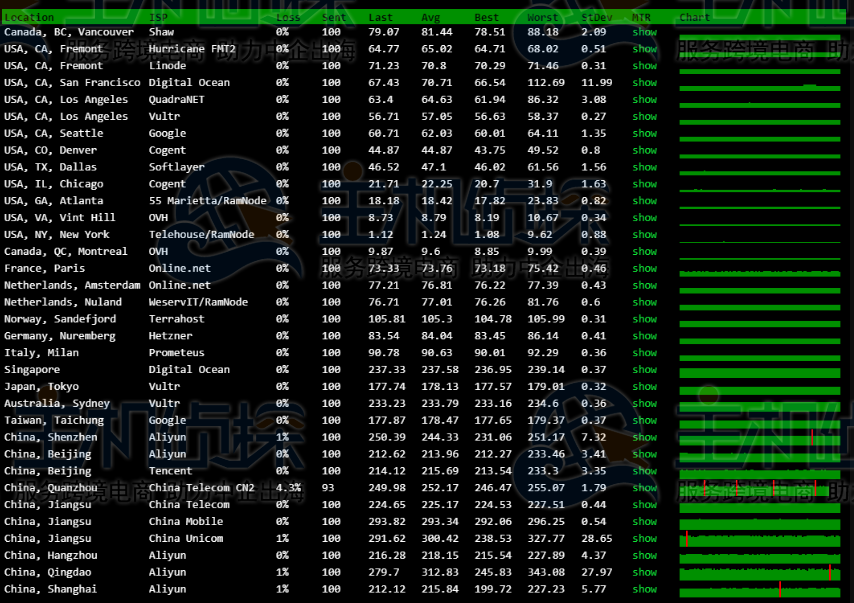Viewport: 854px width, 603px height.
Task: Click show for Dallas Softlayer row
Action: tap(644, 167)
